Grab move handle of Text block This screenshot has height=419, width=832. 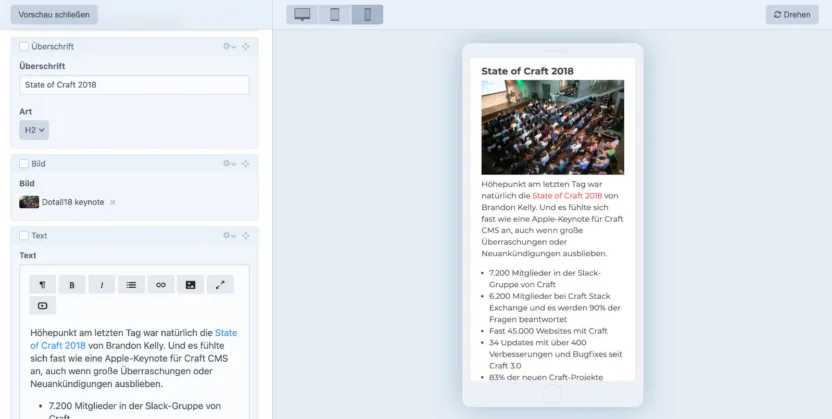(246, 235)
